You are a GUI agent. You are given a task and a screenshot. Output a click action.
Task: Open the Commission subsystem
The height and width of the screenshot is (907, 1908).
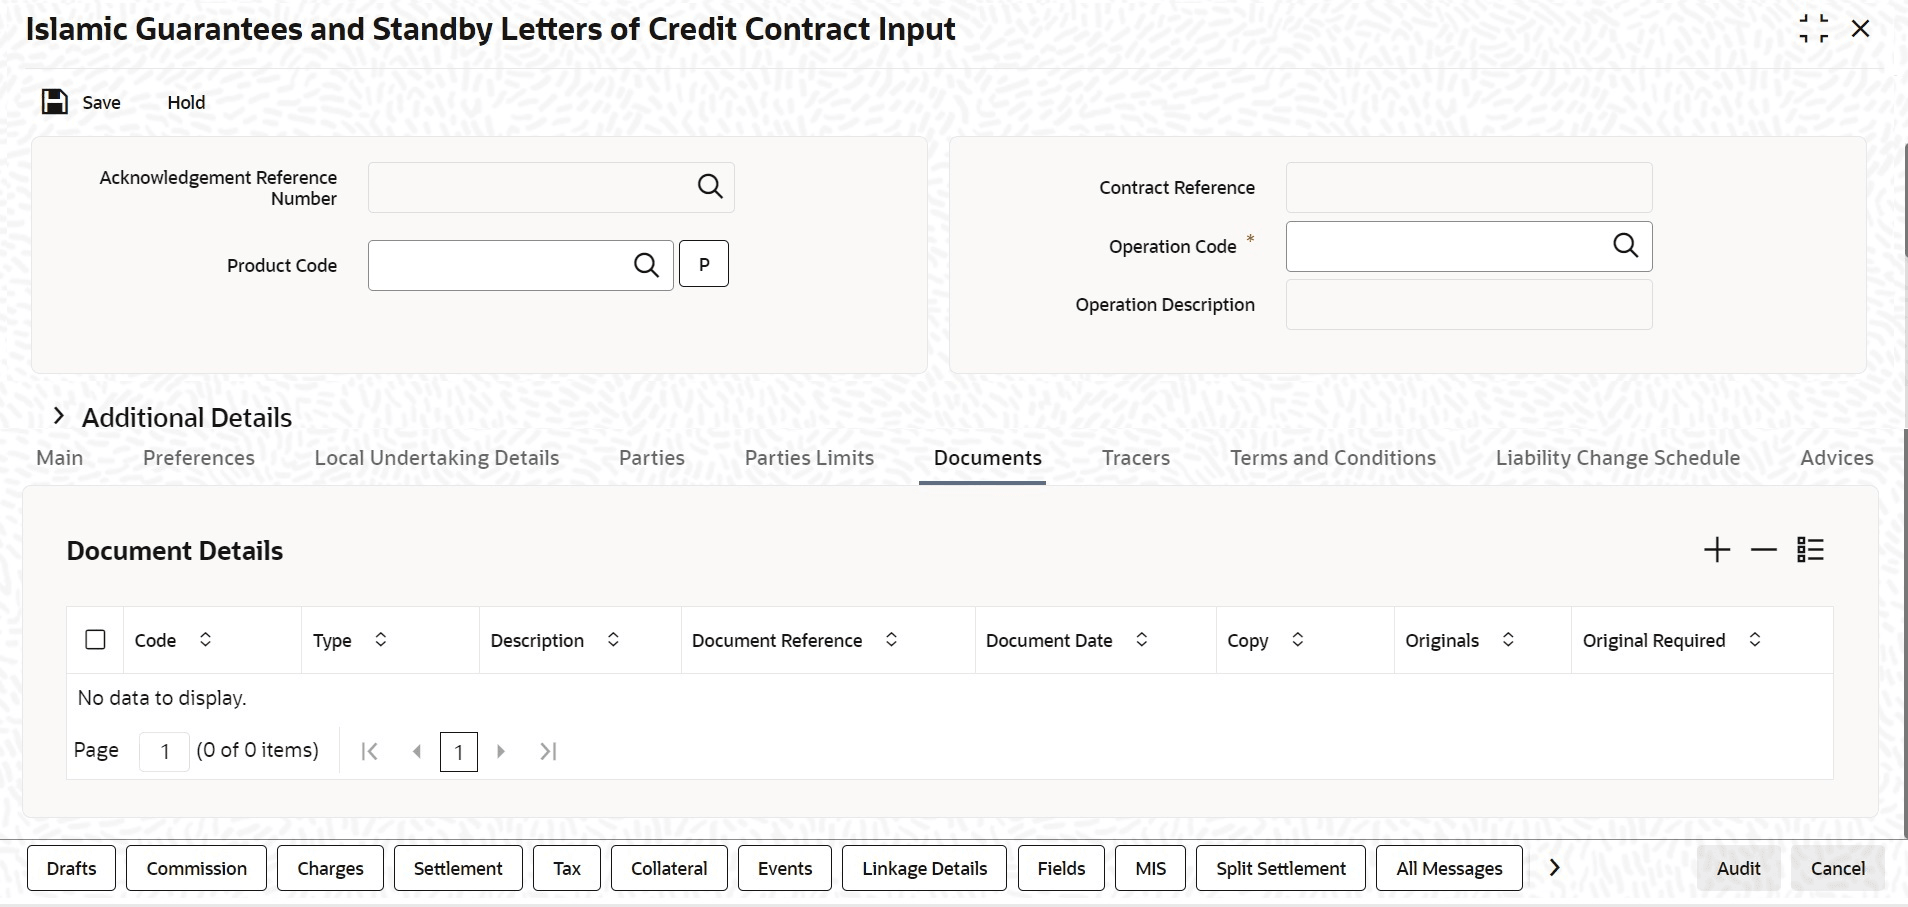pos(197,868)
